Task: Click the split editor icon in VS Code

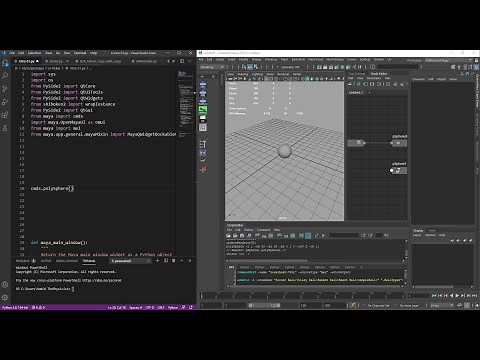Action: 182,61
